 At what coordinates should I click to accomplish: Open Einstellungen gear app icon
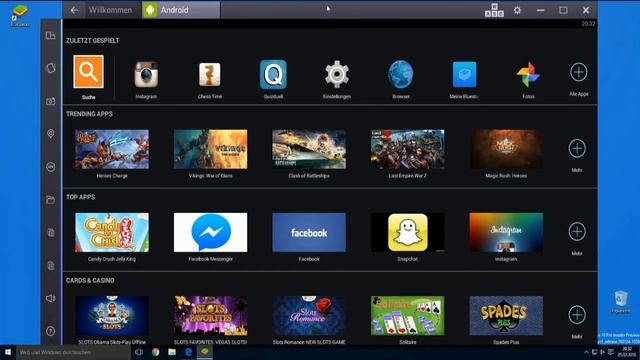[x=337, y=74]
